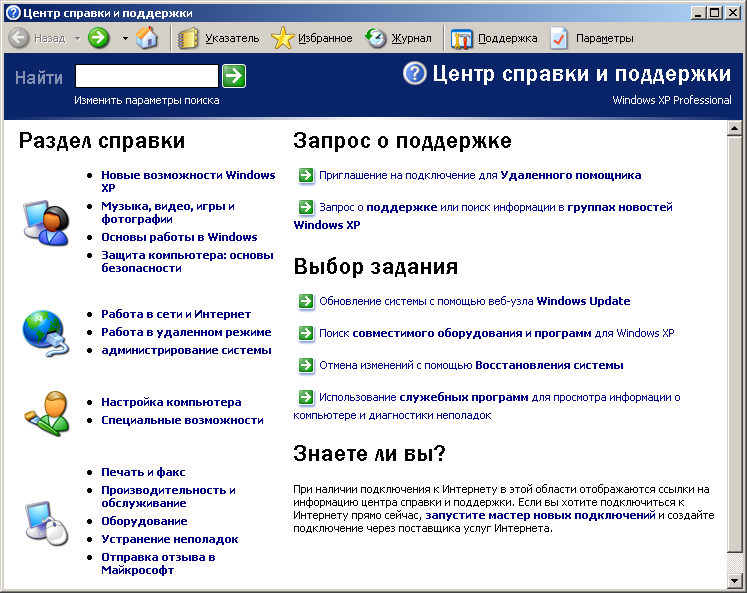
Task: Open Печать и факс topic
Action: tap(143, 472)
